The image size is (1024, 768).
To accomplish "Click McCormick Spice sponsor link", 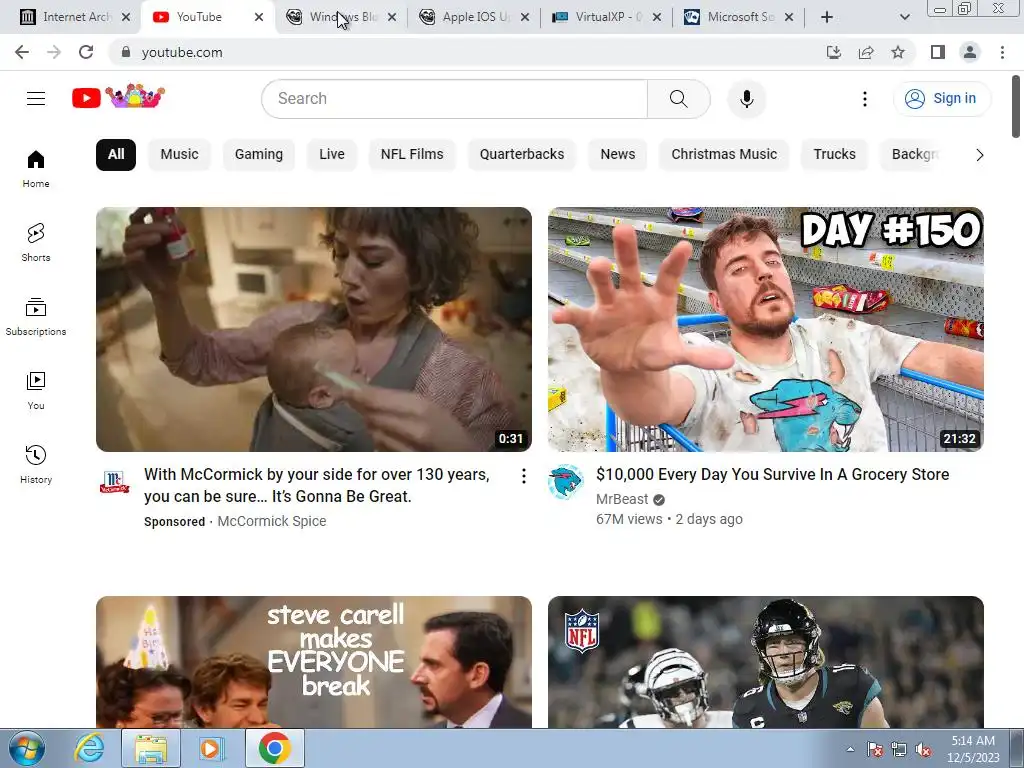I will pyautogui.click(x=272, y=521).
